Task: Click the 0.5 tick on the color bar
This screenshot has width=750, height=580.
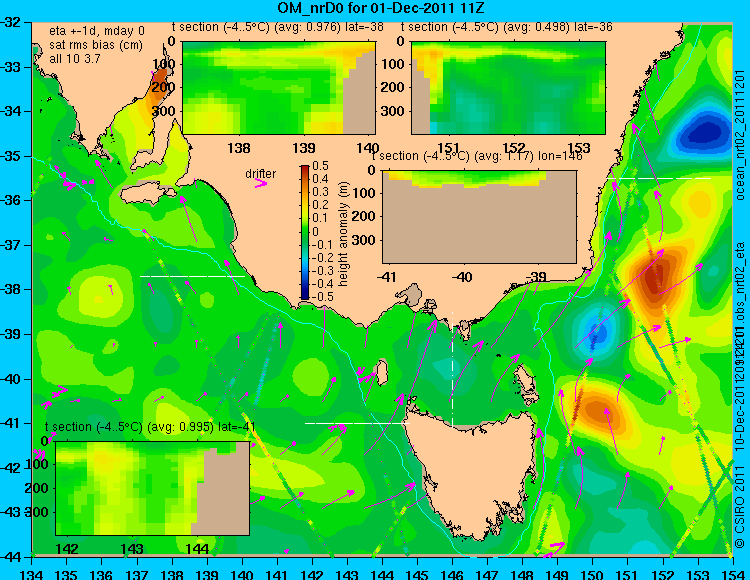Action: coord(320,166)
